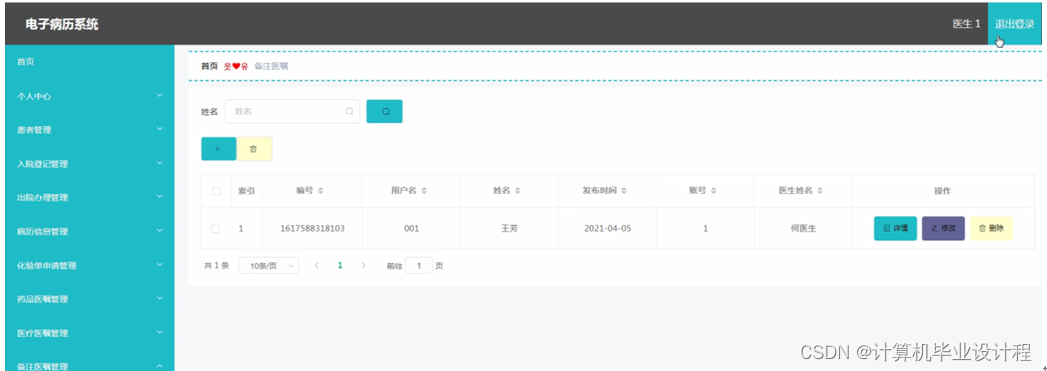Expand 医疗医嘱管理 sidebar menu
Screen dimensions: 1047x371
pos(89,333)
